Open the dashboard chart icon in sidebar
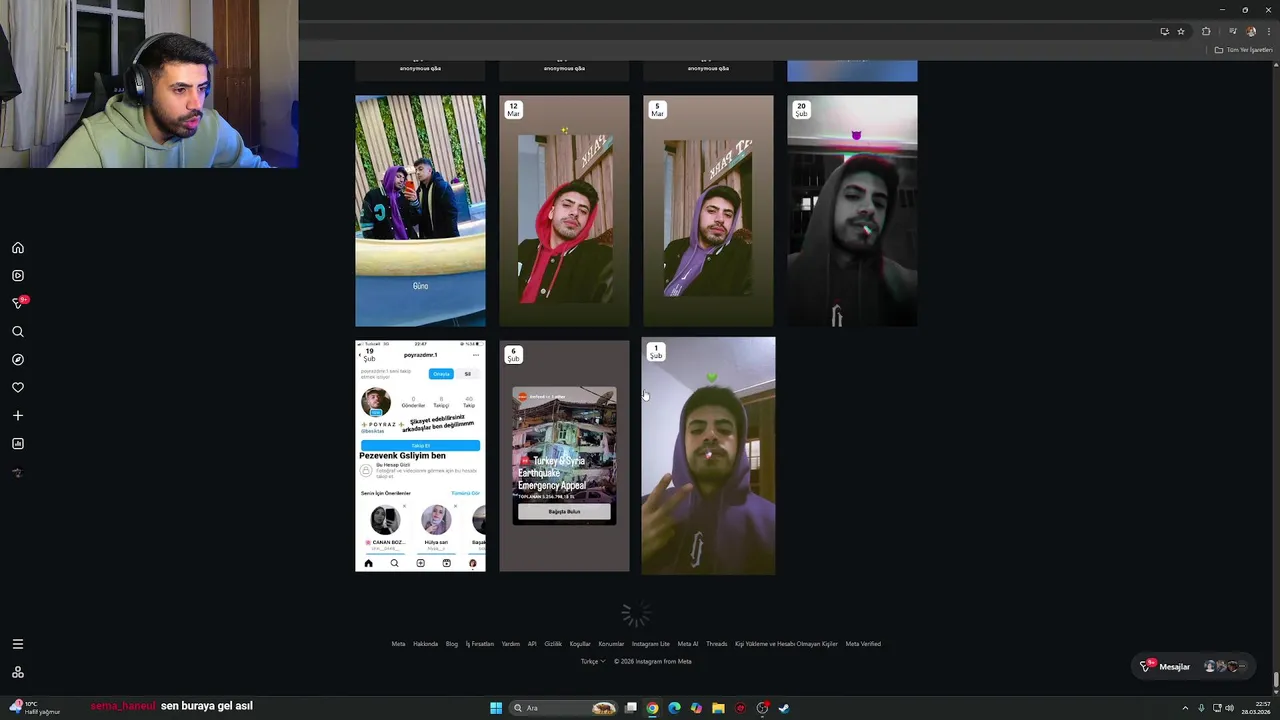The image size is (1280, 720). (18, 444)
